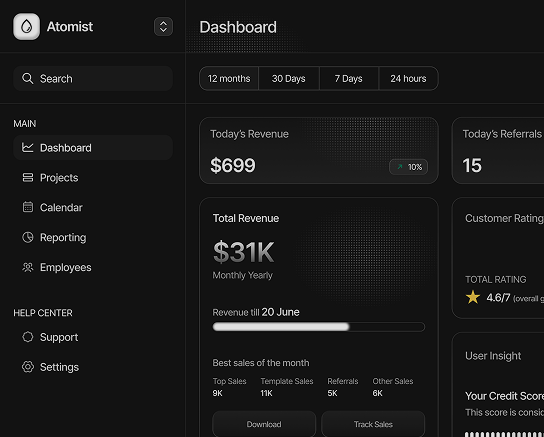
Task: Open the Reporting section
Action: click(93, 237)
